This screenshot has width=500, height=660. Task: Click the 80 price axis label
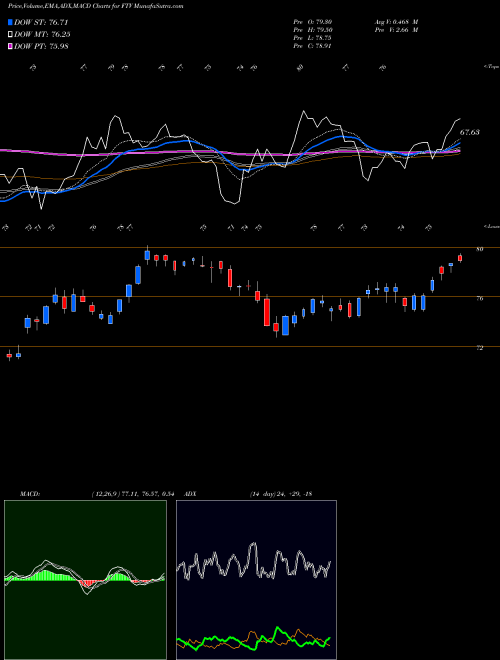[x=479, y=249]
